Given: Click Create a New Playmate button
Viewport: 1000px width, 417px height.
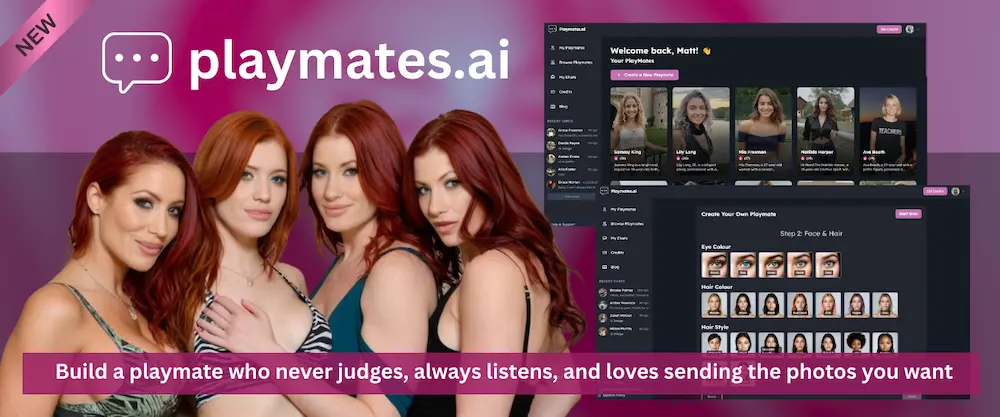Looking at the screenshot, I should point(644,75).
